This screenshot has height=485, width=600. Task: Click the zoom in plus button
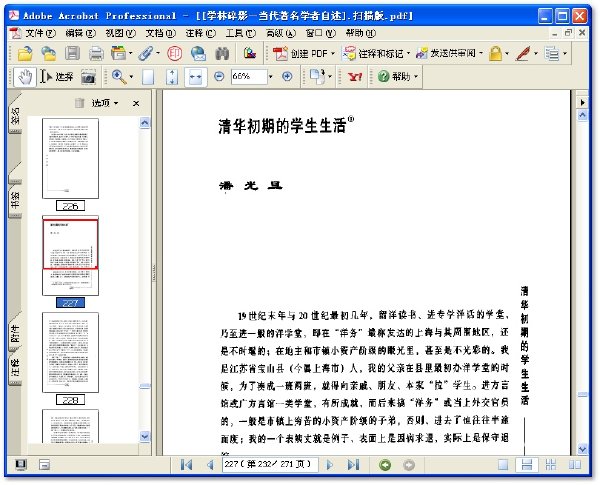pos(287,77)
